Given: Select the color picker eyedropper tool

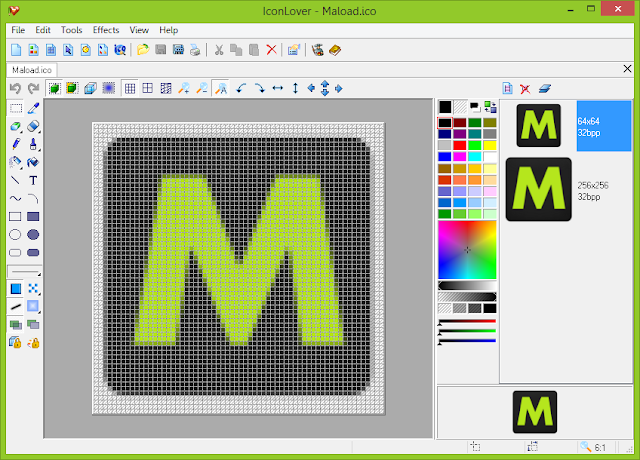Looking at the screenshot, I should point(33,108).
